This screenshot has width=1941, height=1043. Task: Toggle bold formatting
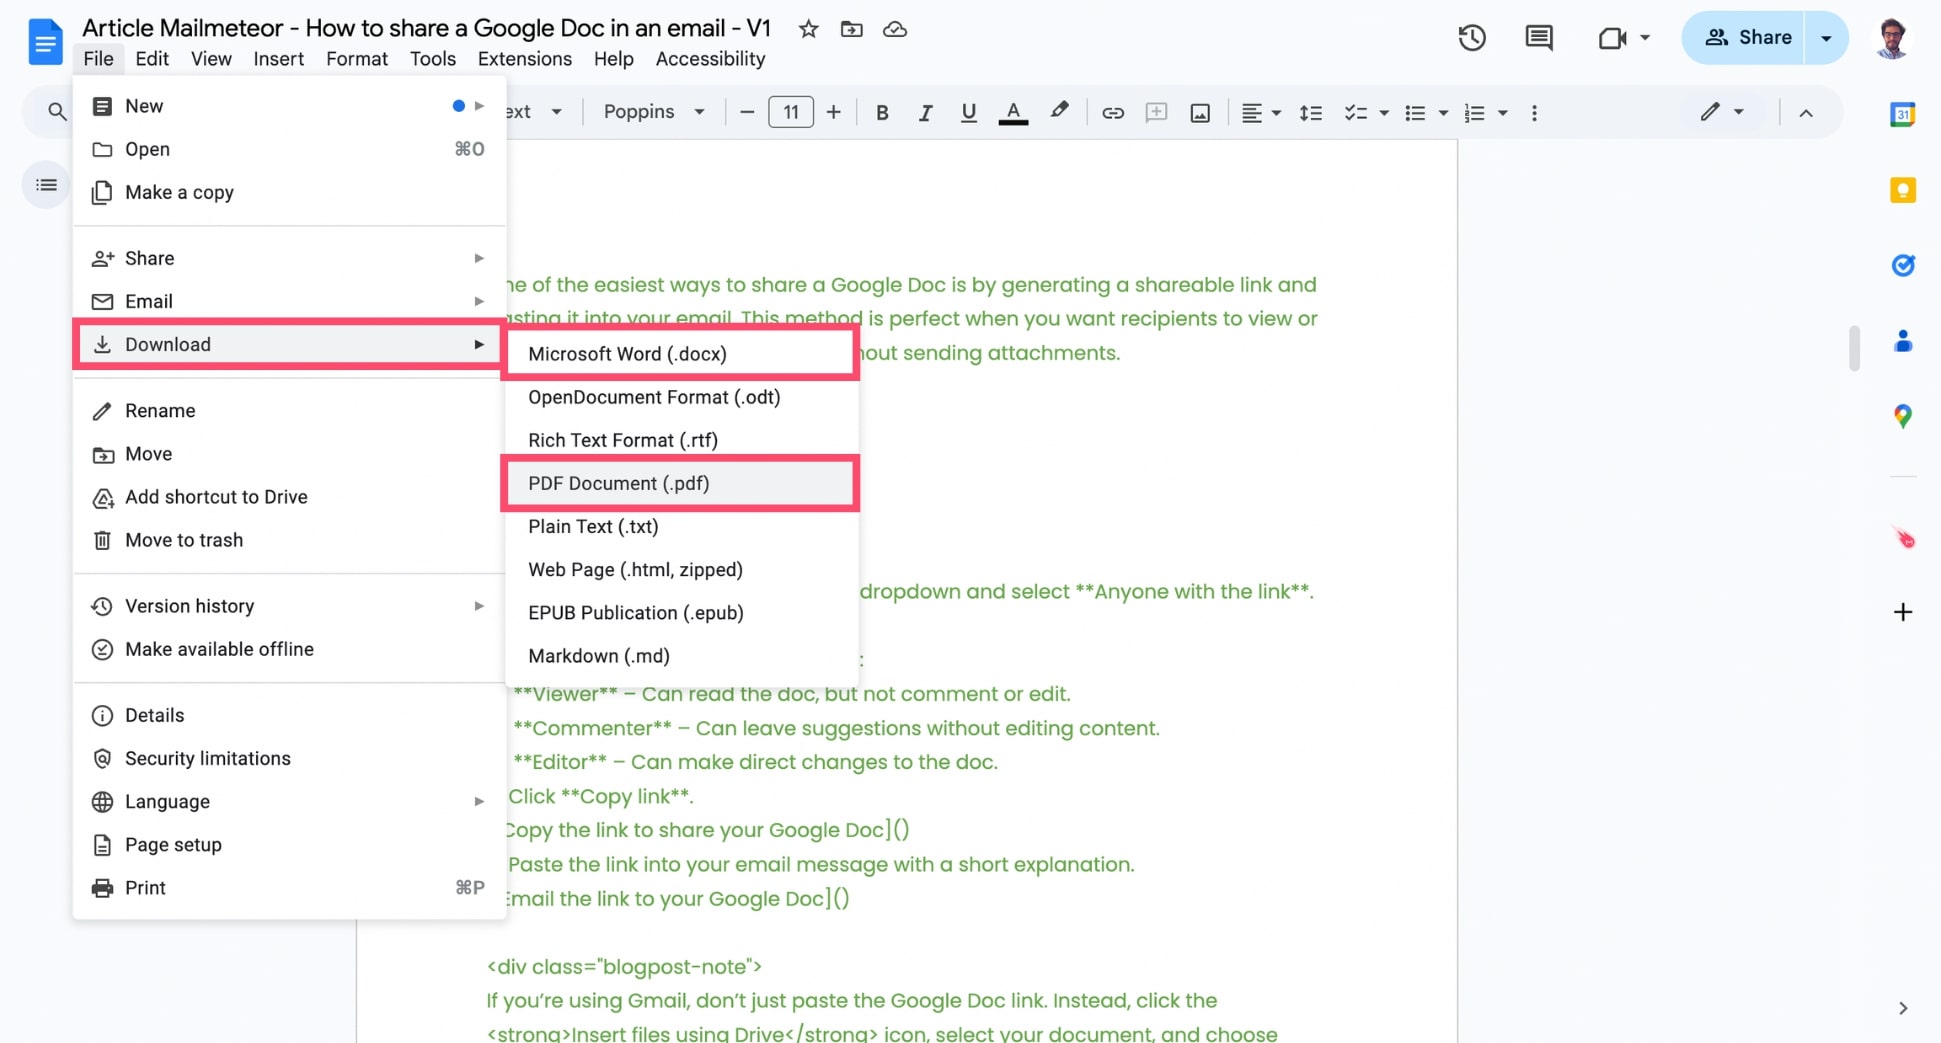pyautogui.click(x=882, y=112)
